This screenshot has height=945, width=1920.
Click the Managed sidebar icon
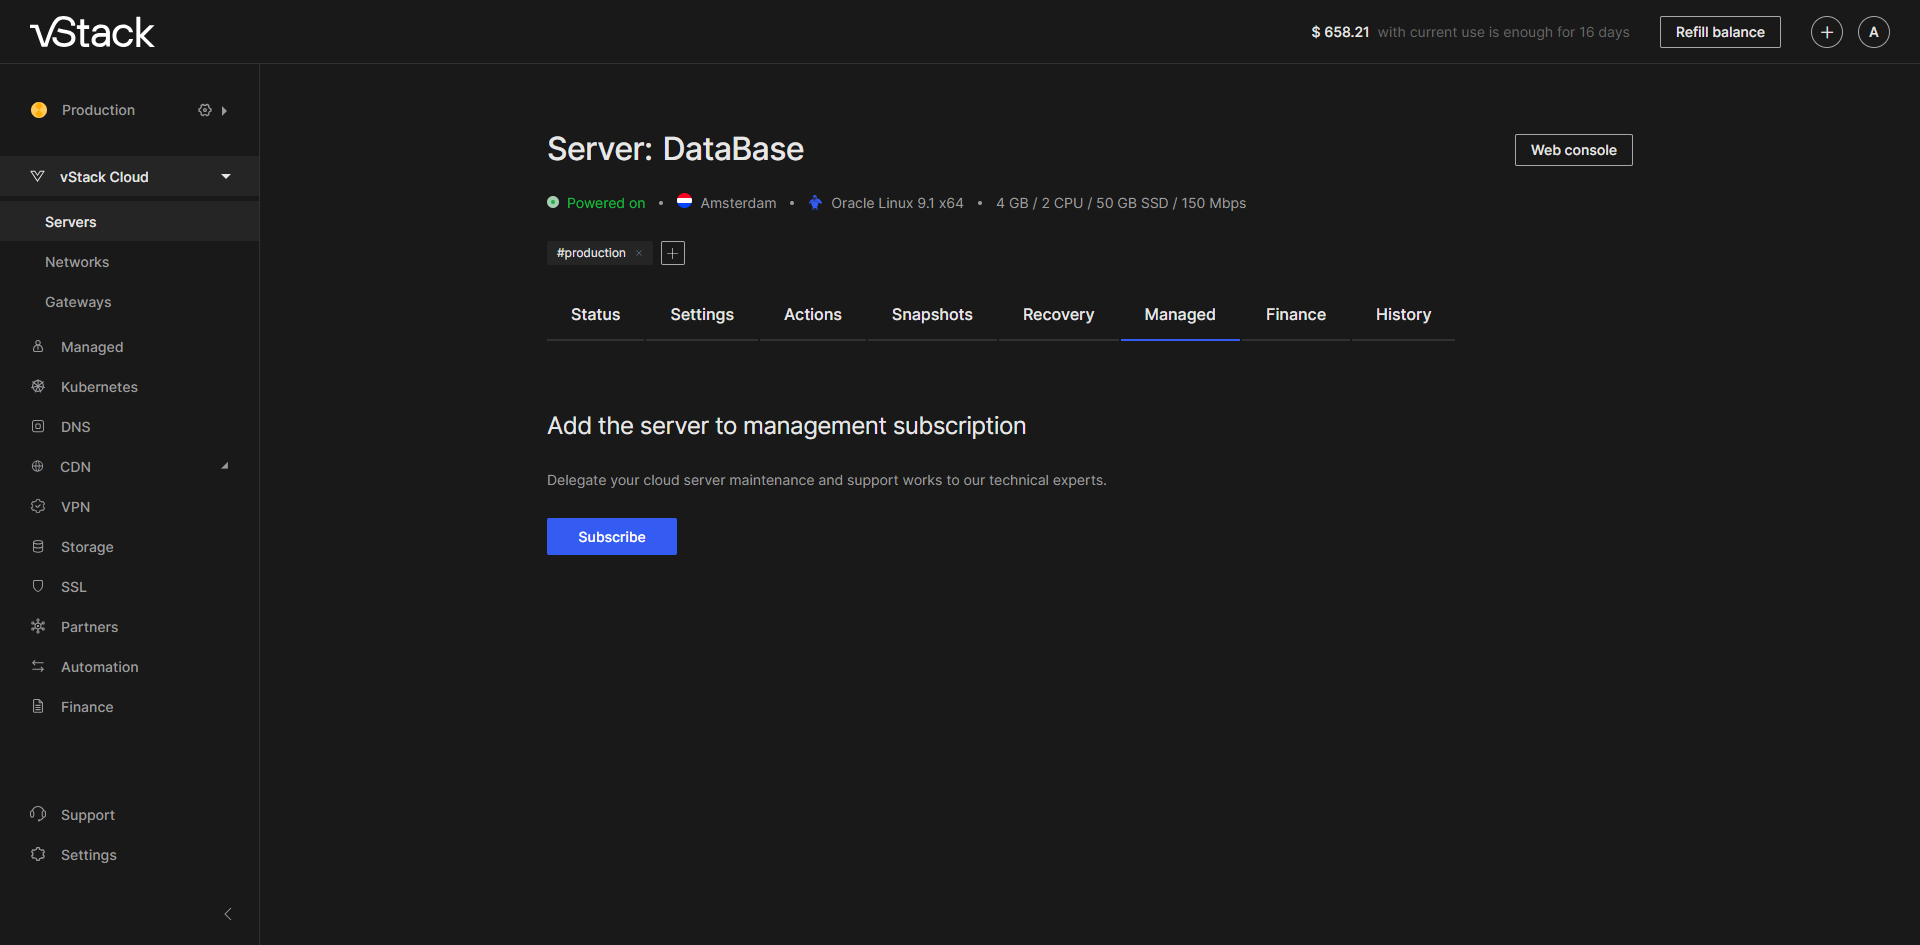click(38, 346)
